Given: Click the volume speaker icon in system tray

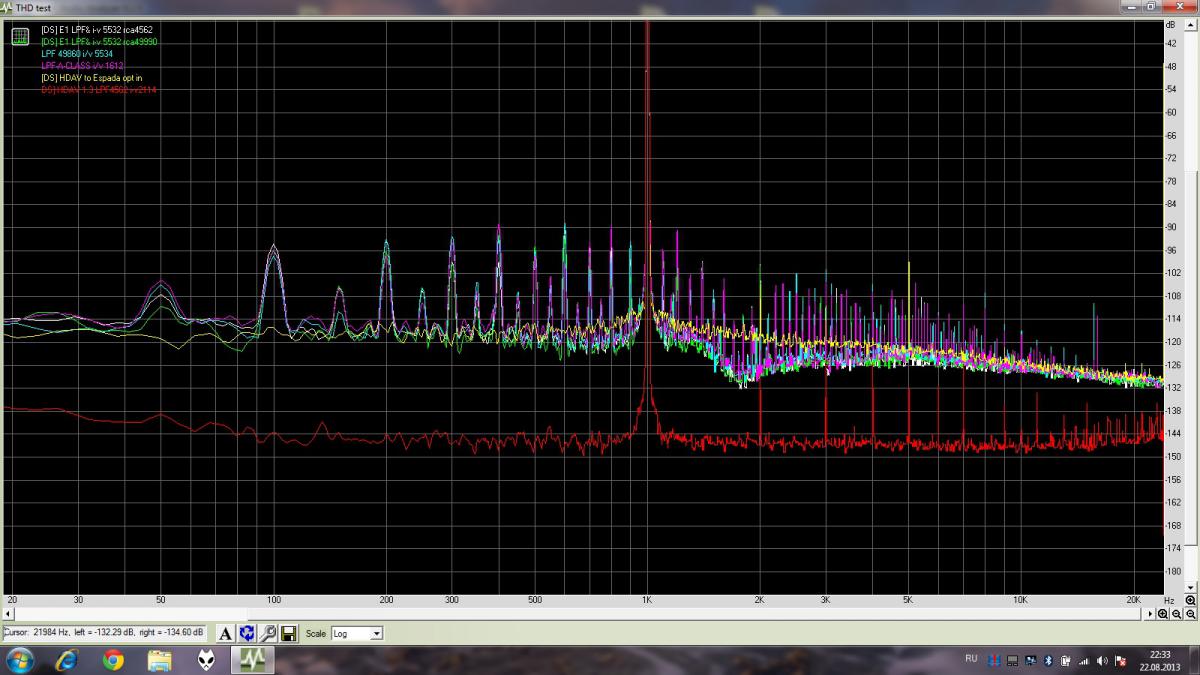Looking at the screenshot, I should [1101, 660].
